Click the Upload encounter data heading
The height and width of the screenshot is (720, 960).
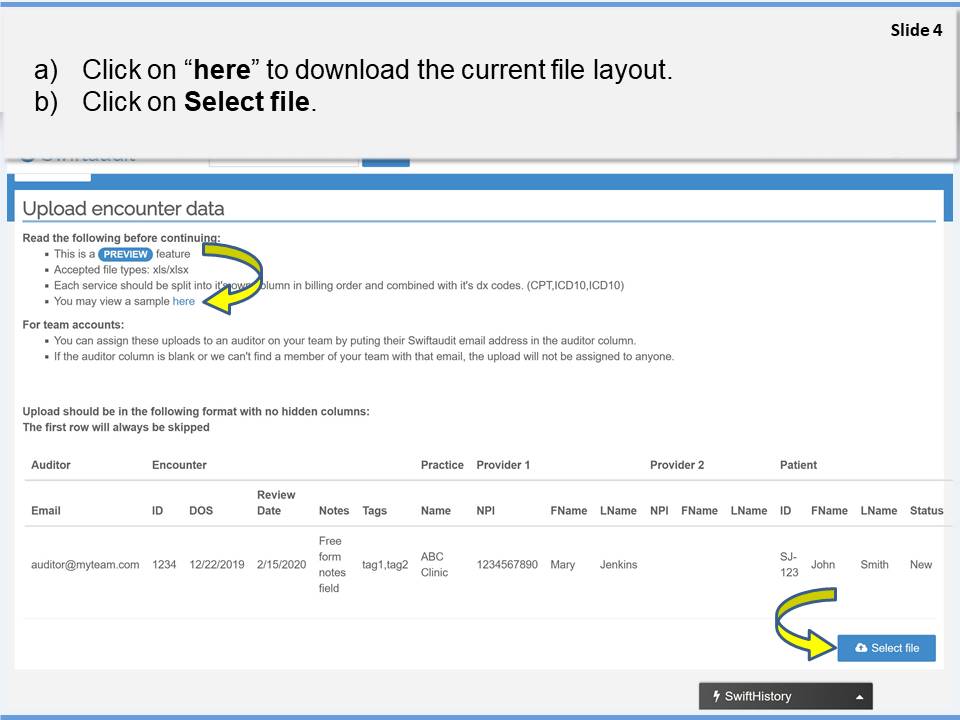(x=123, y=209)
